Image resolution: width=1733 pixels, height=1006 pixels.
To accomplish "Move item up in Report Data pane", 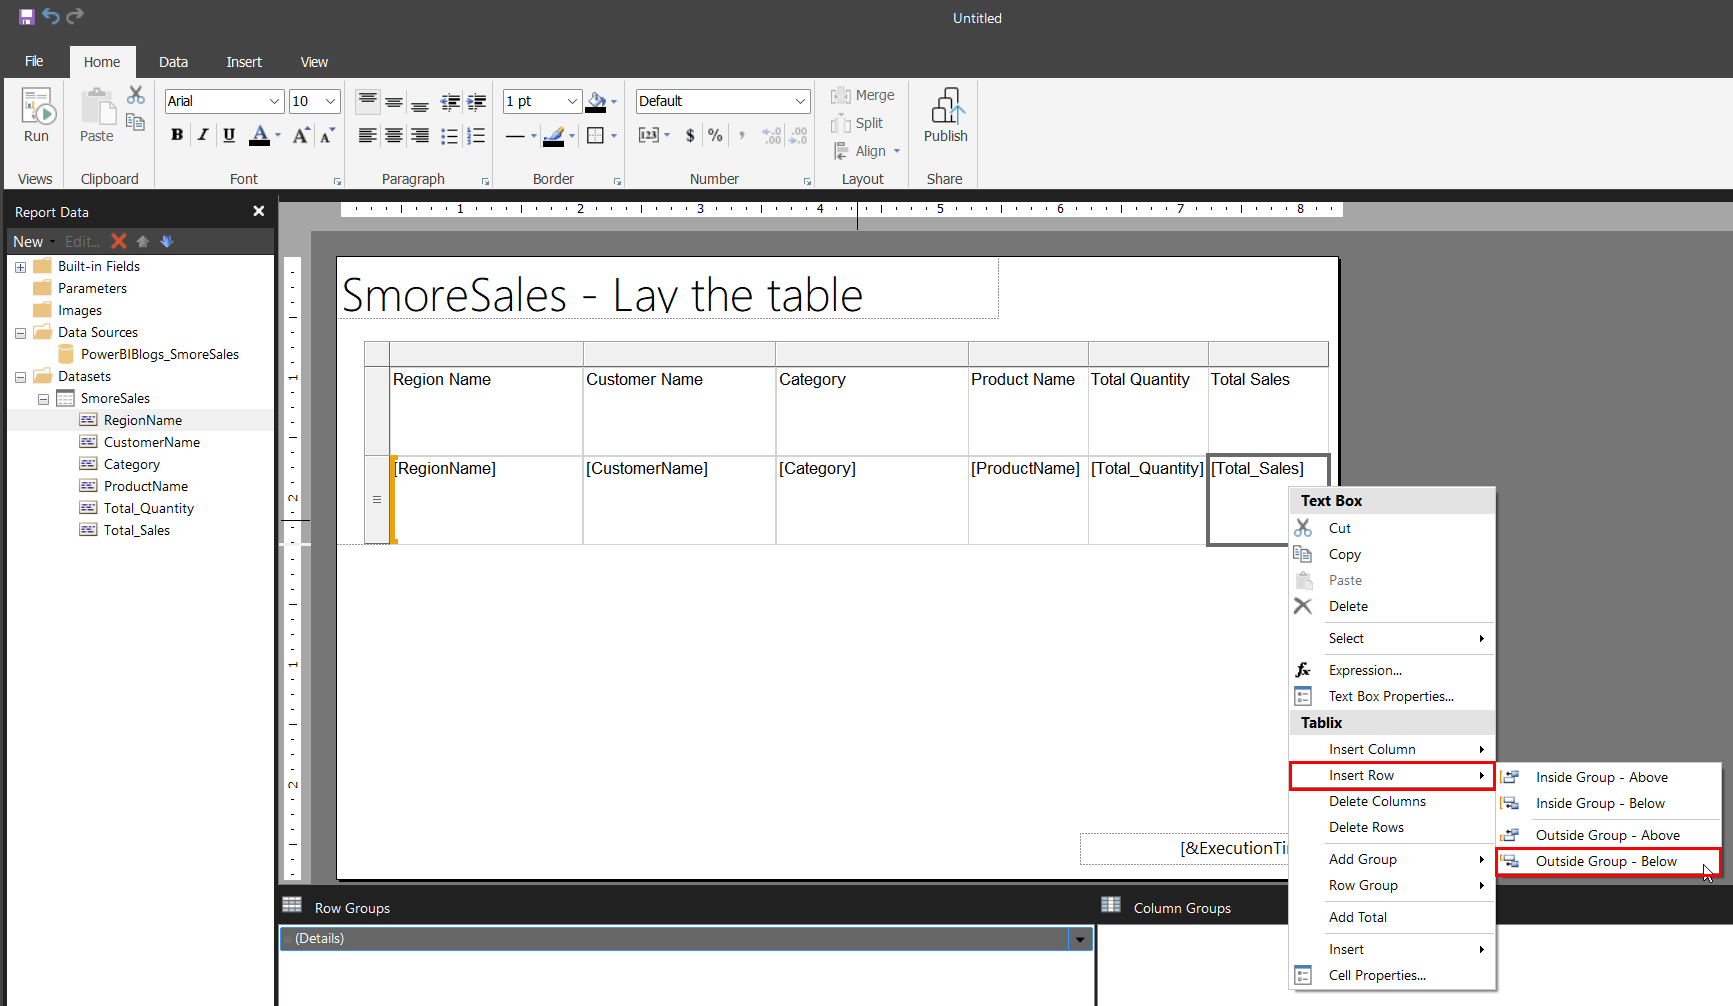I will pyautogui.click(x=143, y=241).
